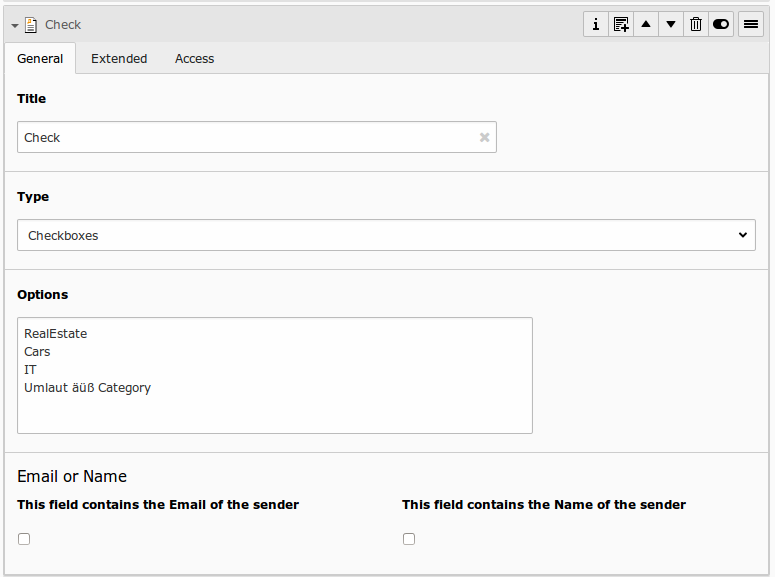Click the info icon for Check record
This screenshot has width=775, height=577.
point(596,25)
